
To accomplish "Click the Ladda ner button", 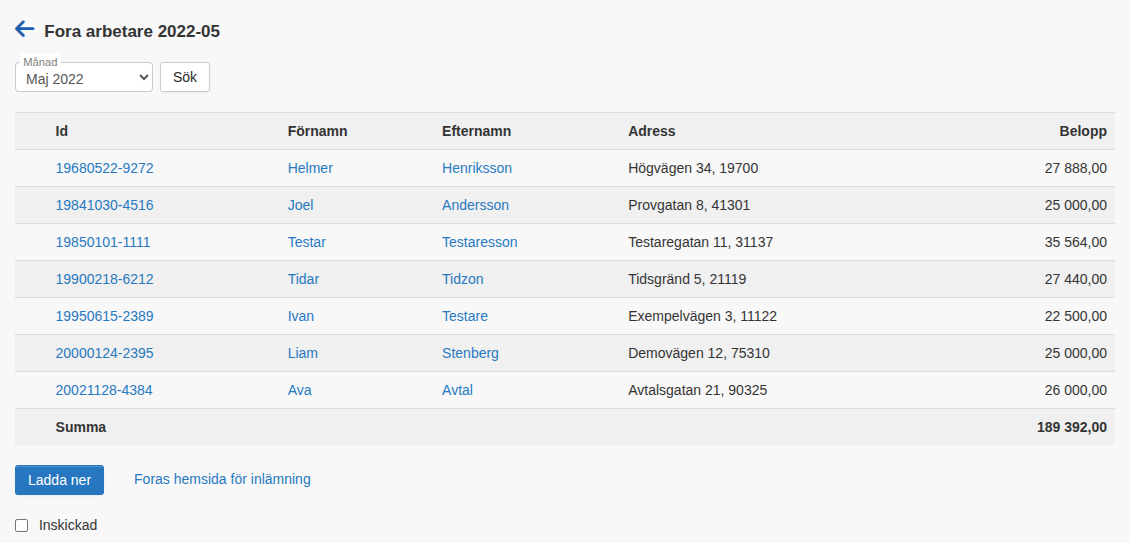I will click(59, 480).
